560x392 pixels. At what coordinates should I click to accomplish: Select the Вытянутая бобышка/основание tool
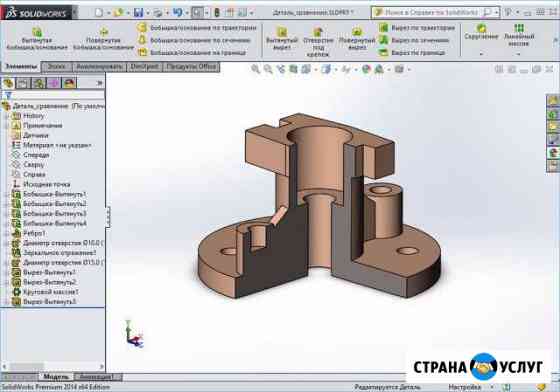[x=37, y=39]
